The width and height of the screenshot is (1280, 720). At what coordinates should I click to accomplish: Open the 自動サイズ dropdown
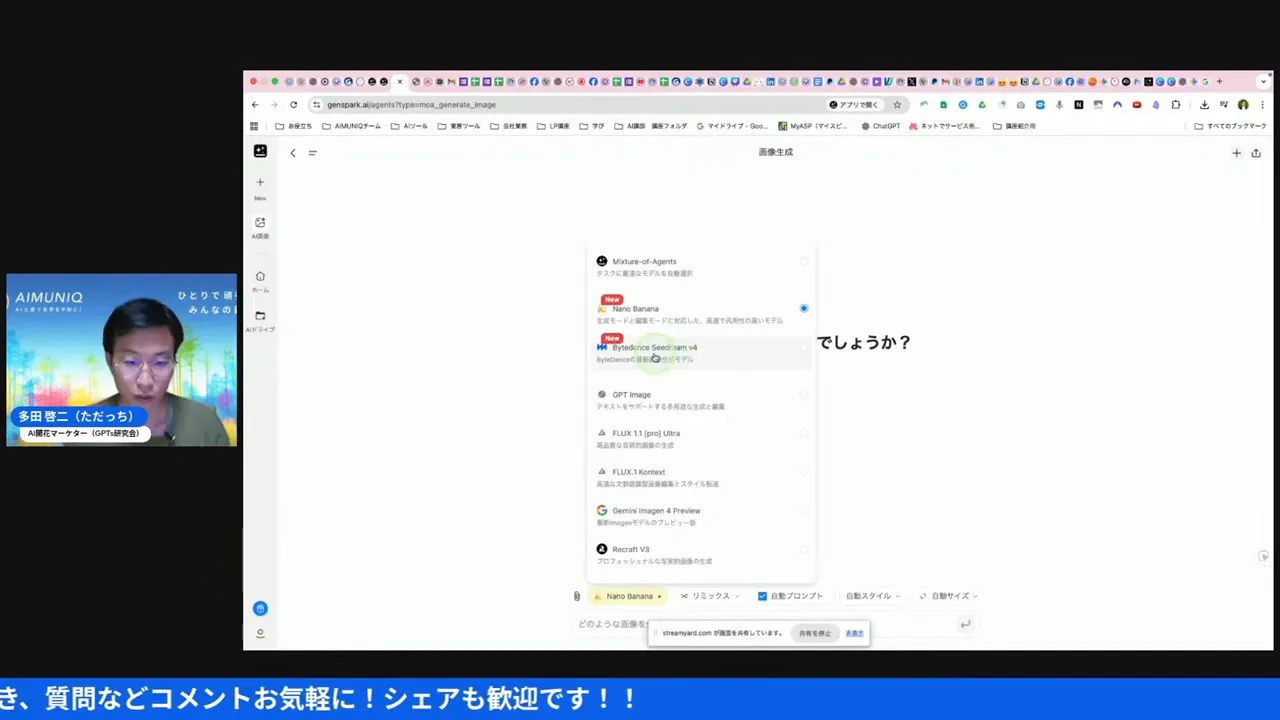(x=948, y=596)
